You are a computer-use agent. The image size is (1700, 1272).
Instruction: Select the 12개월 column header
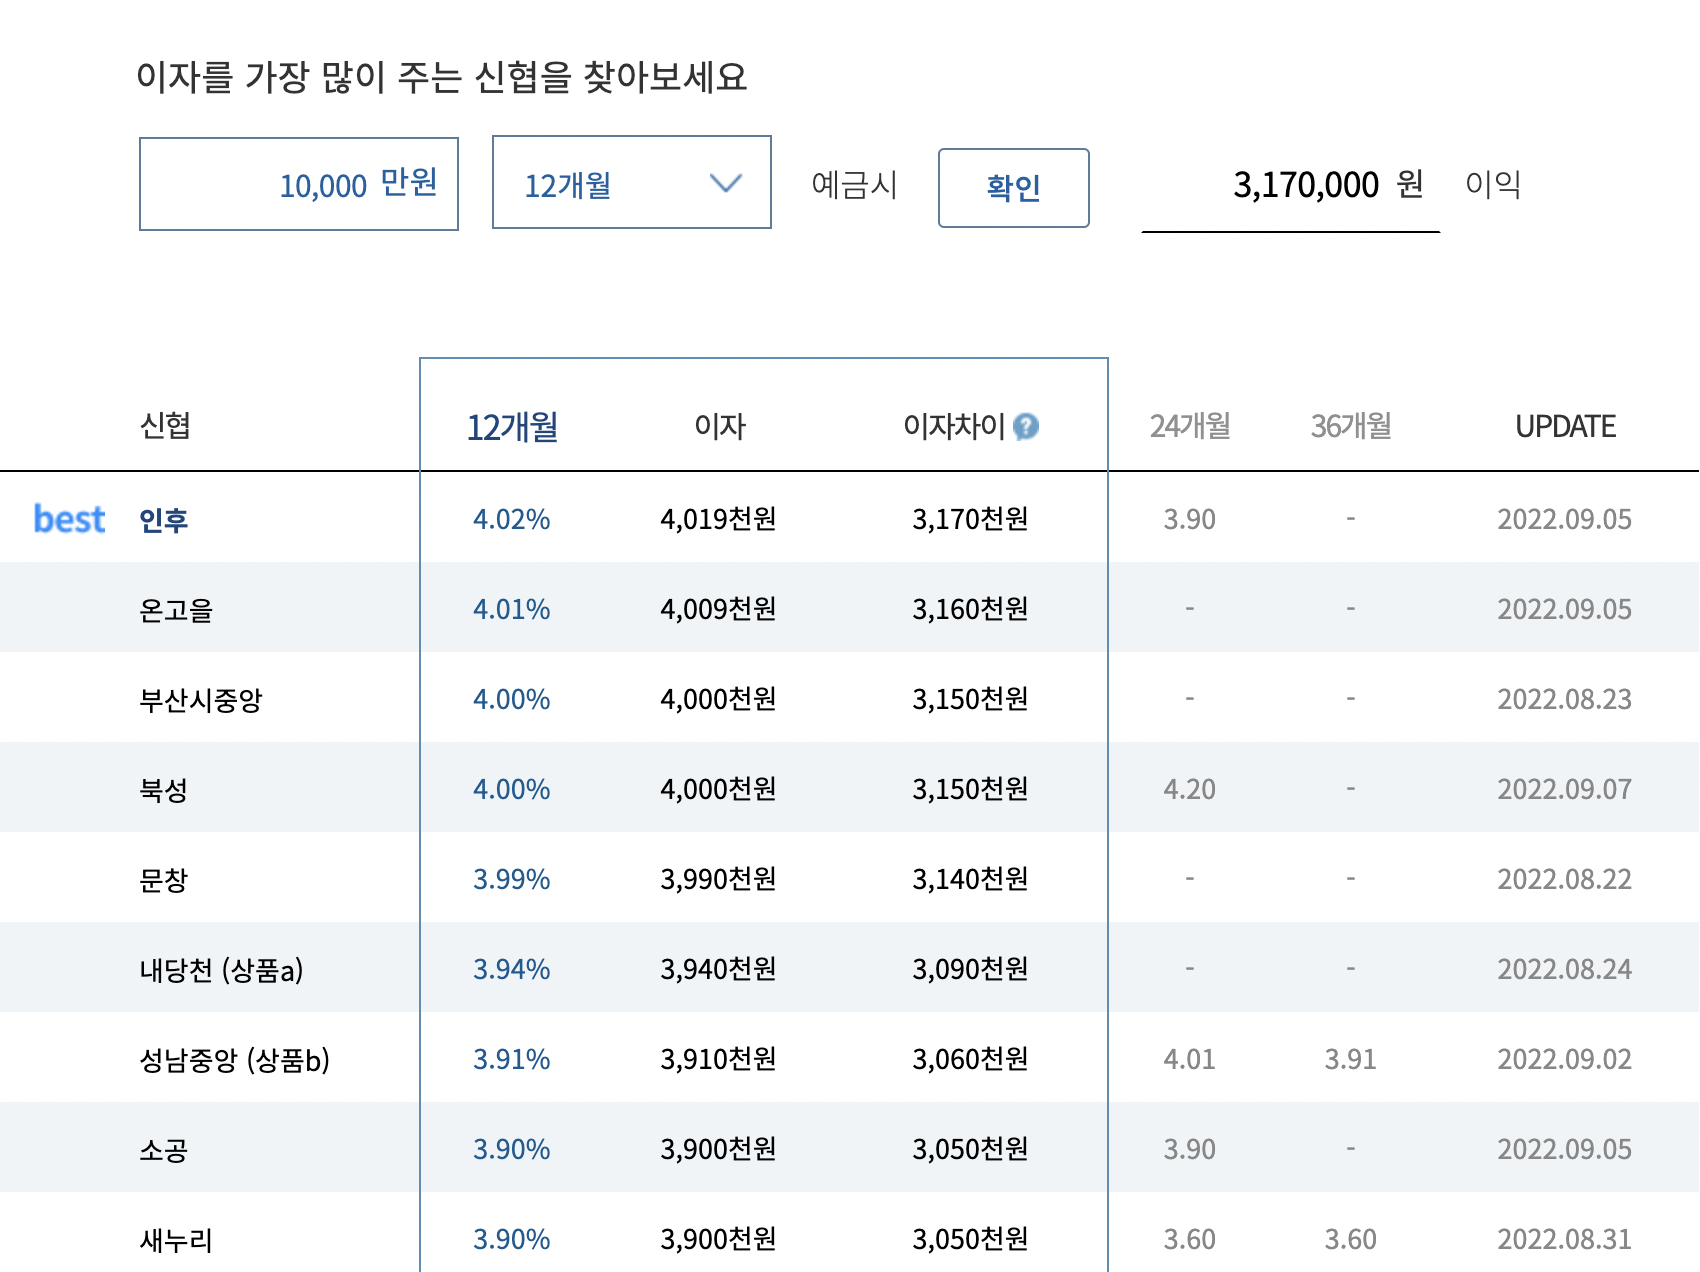pos(513,427)
